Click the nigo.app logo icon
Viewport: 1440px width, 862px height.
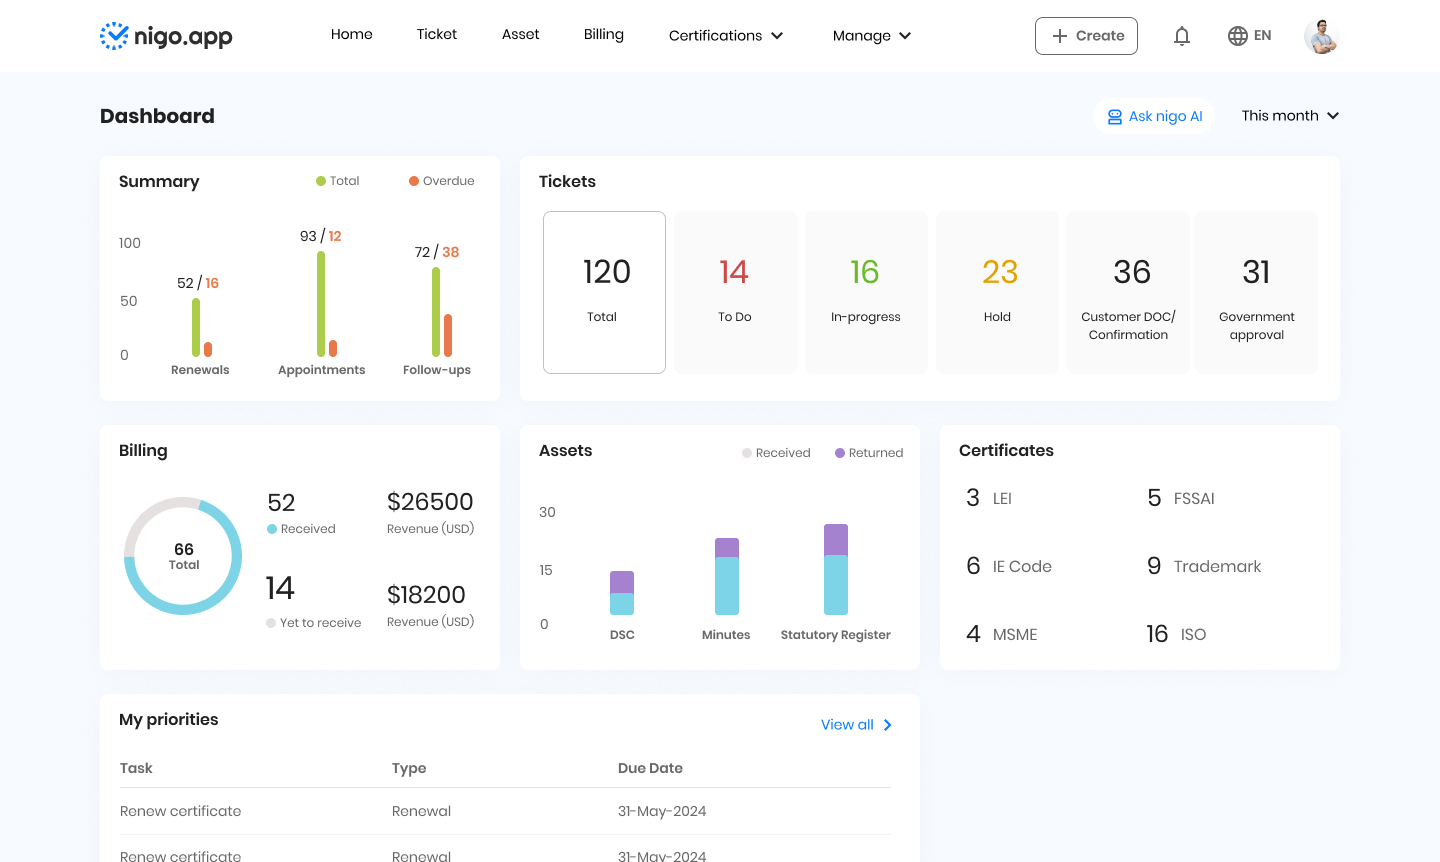click(x=115, y=36)
